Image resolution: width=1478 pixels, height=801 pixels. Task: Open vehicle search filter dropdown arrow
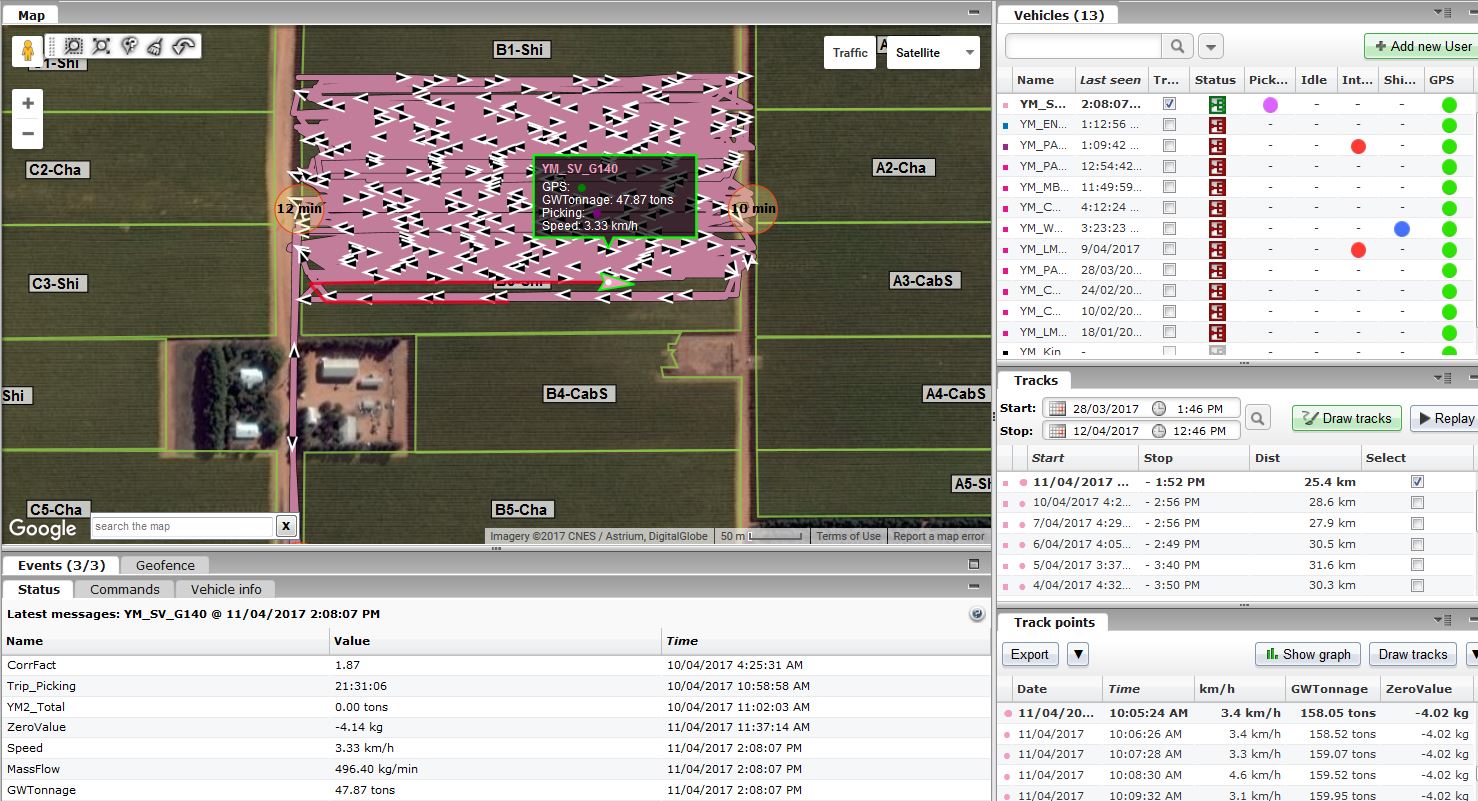(x=1210, y=46)
